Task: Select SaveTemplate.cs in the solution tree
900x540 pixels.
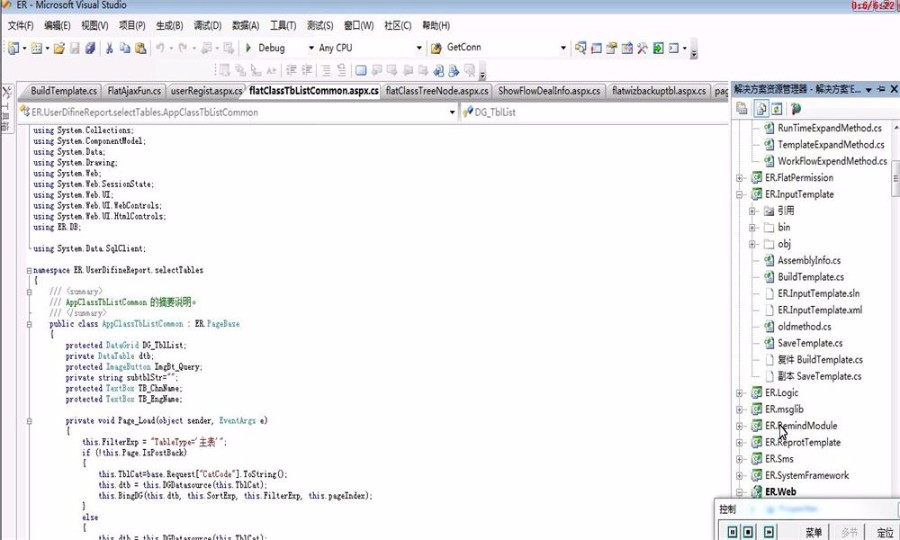Action: 809,343
